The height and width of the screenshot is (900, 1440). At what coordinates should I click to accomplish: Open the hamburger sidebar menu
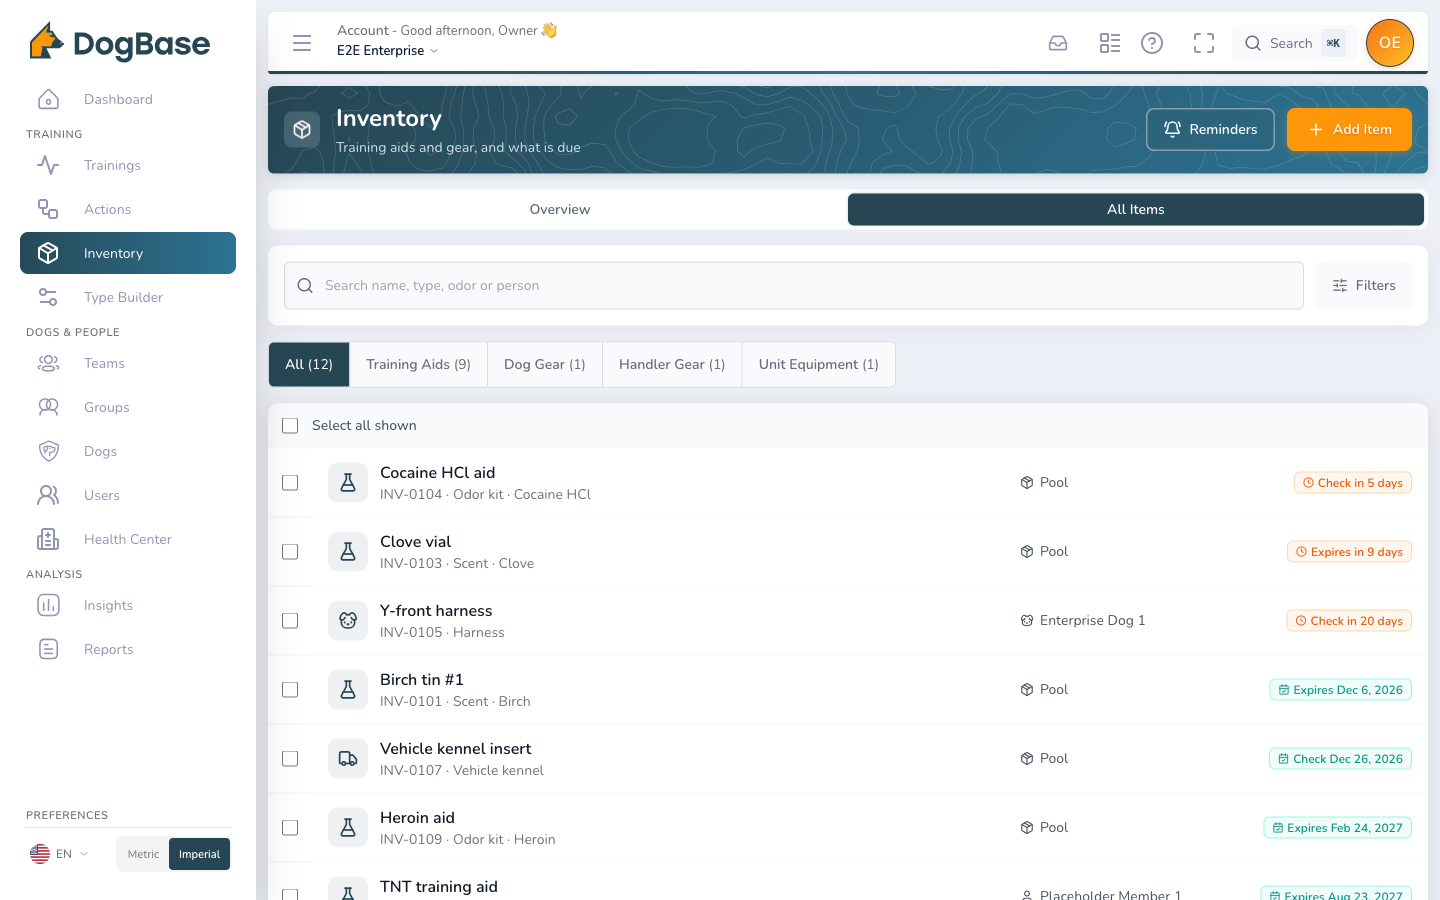tap(302, 43)
